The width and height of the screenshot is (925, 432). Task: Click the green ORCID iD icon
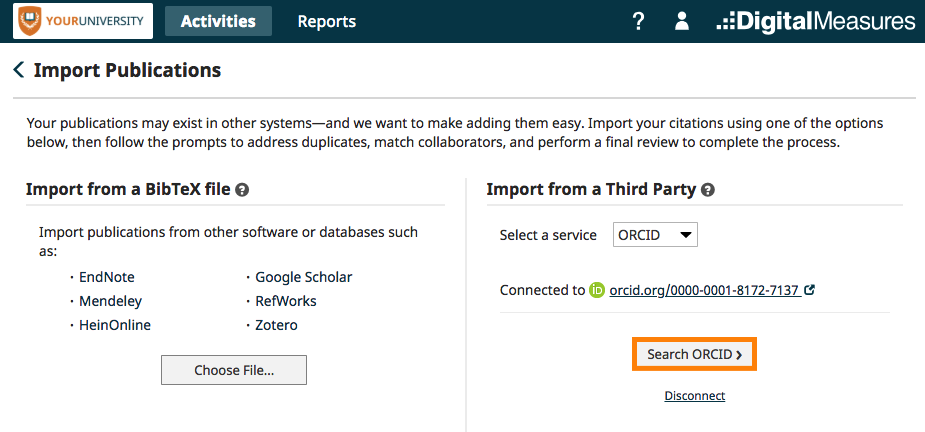597,290
